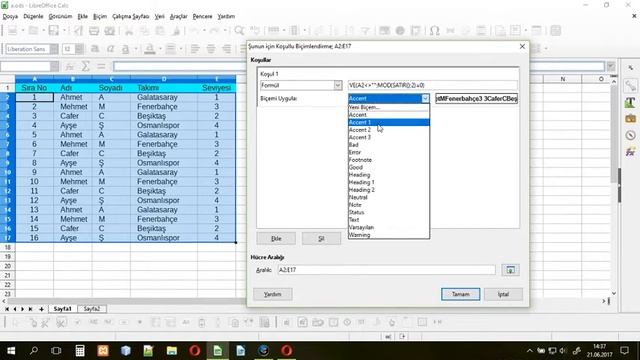Select Heading 1 style in list
640x360 pixels.
click(389, 182)
